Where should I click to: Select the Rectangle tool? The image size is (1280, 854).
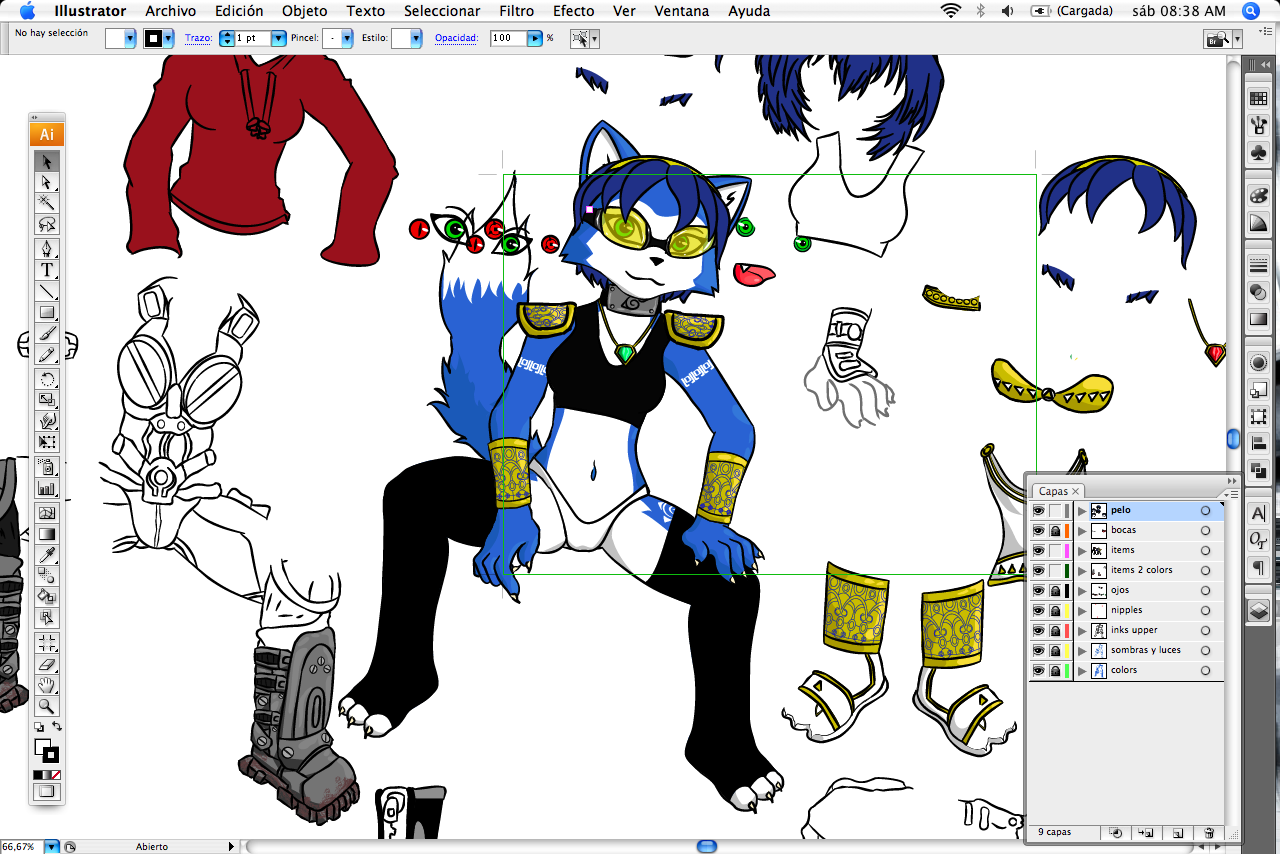tap(47, 312)
